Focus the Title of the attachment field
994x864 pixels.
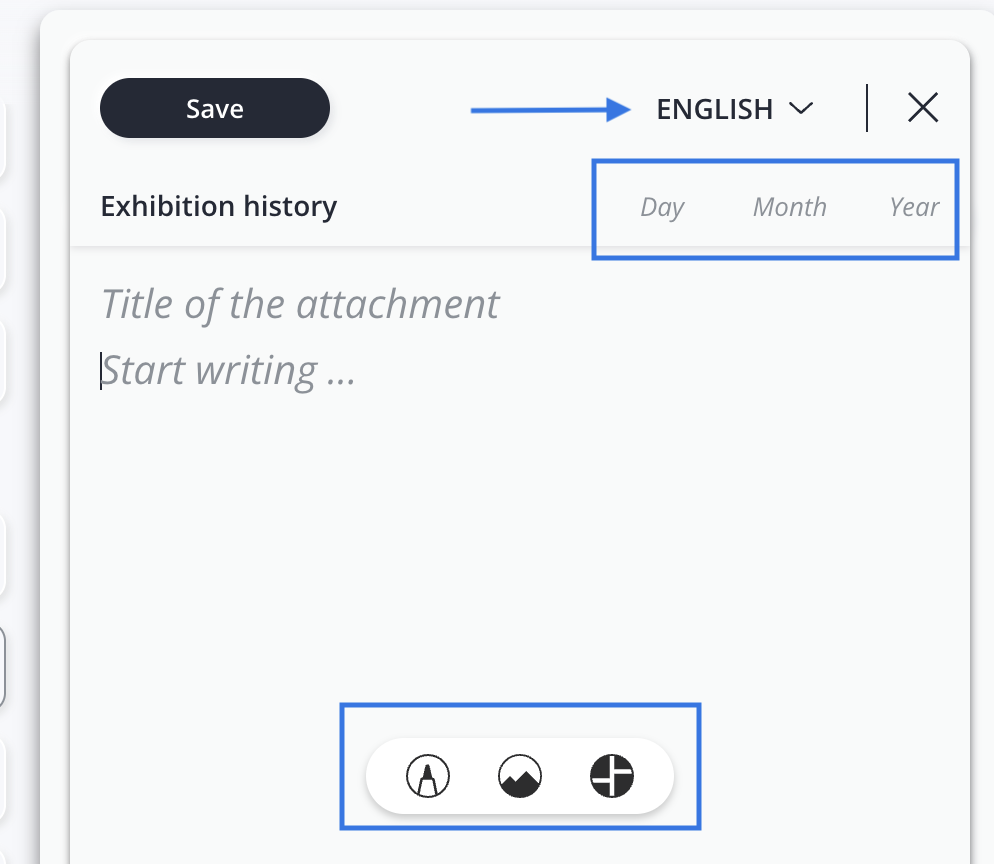[x=300, y=304]
